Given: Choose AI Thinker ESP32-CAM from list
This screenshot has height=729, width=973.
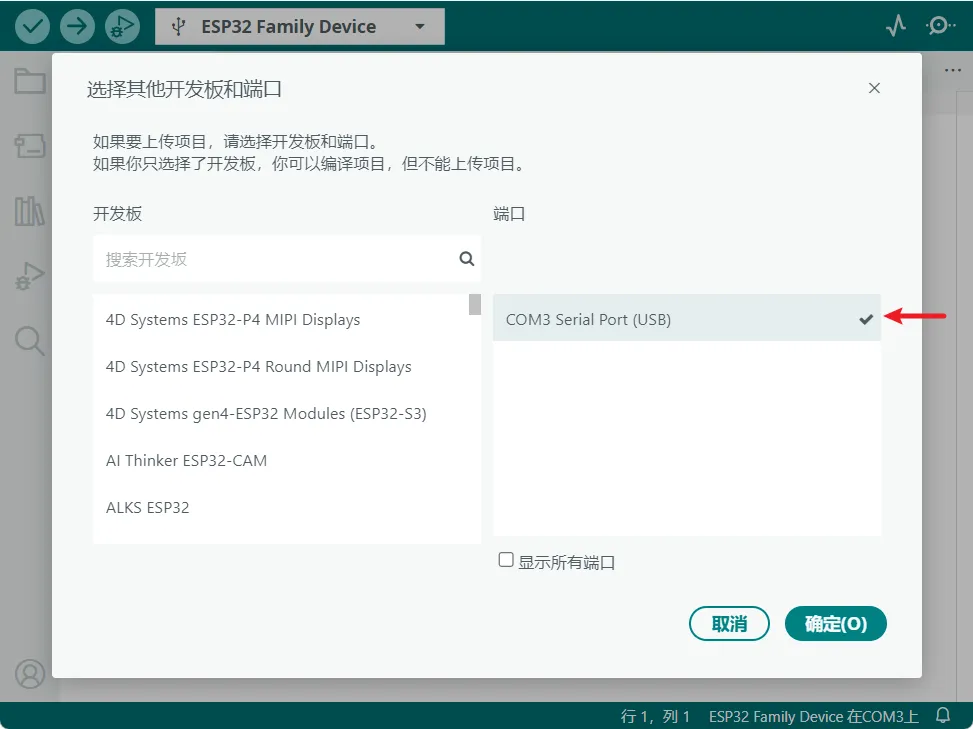Looking at the screenshot, I should (x=187, y=461).
